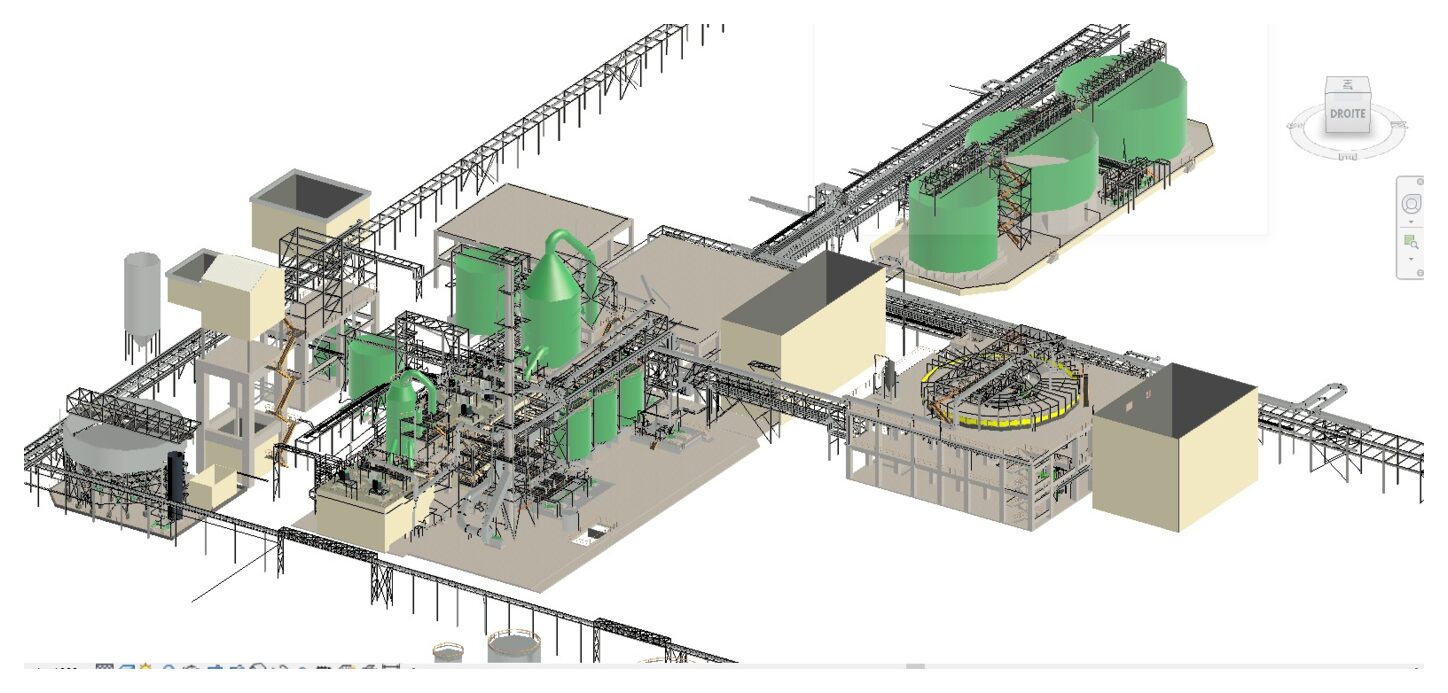Click the bottom compass label under the ViewCube

pos(1348,156)
